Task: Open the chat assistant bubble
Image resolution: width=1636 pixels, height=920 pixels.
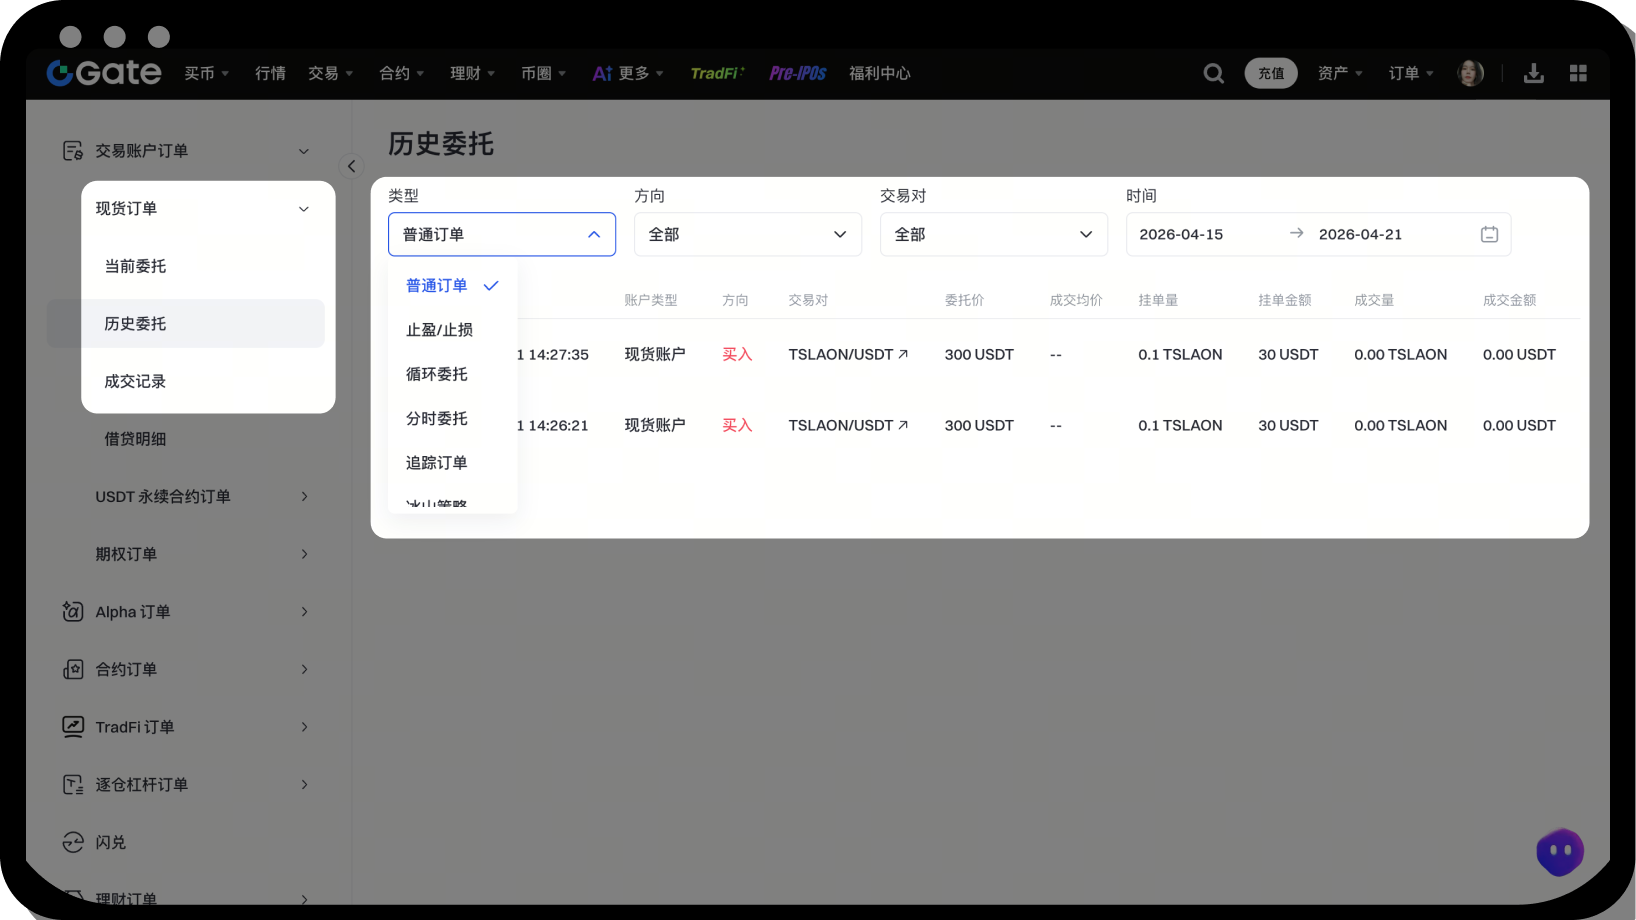Action: pyautogui.click(x=1560, y=852)
